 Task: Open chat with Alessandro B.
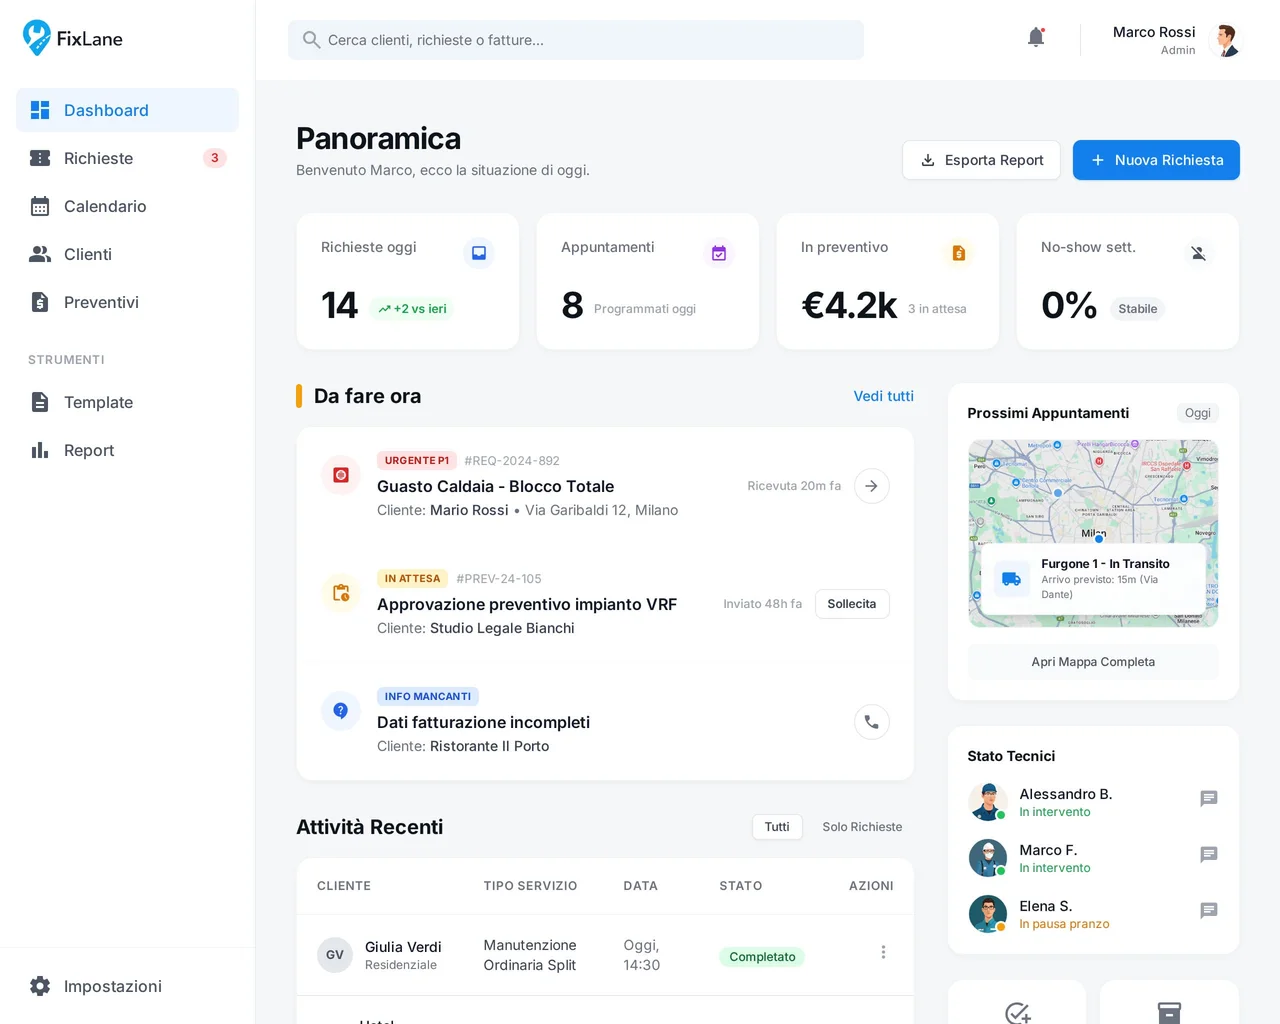click(1208, 798)
